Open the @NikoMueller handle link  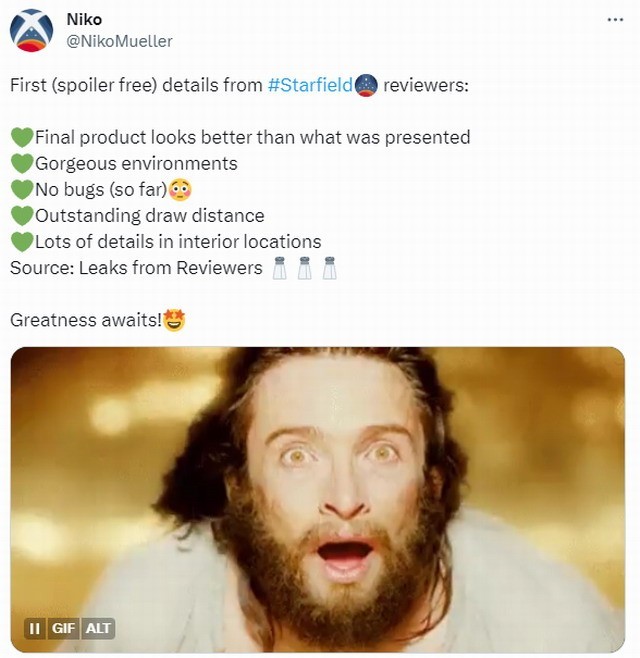coord(119,41)
